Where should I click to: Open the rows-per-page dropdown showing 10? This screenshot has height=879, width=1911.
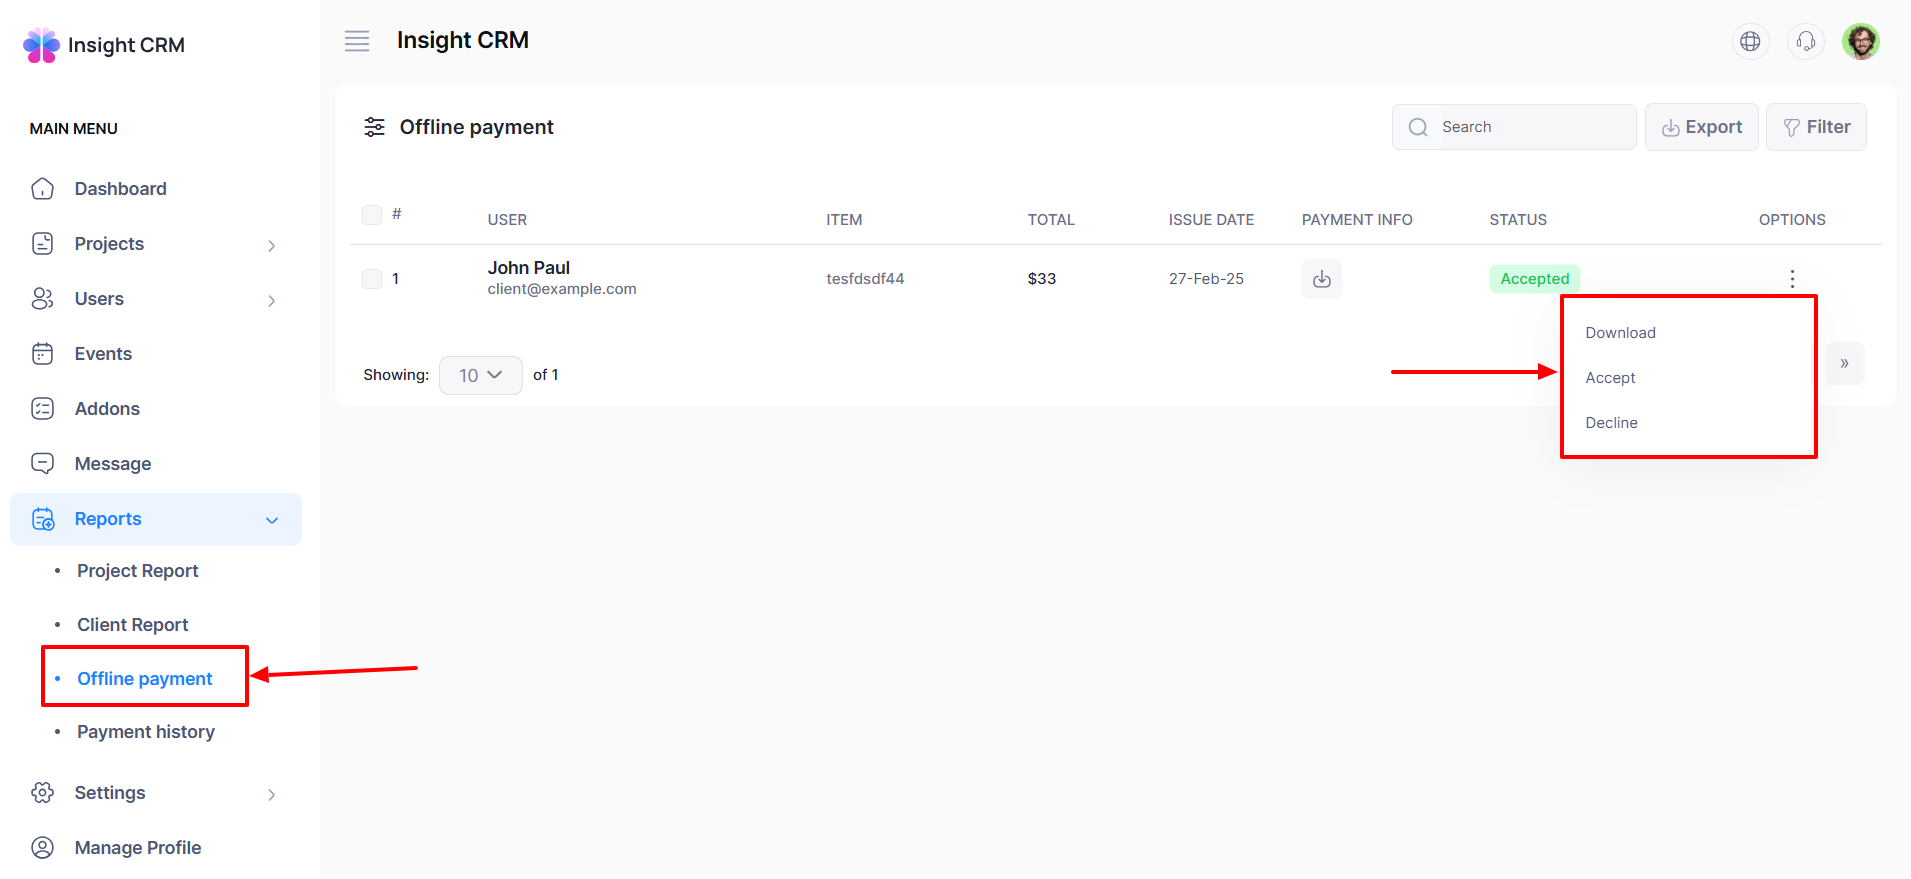480,375
